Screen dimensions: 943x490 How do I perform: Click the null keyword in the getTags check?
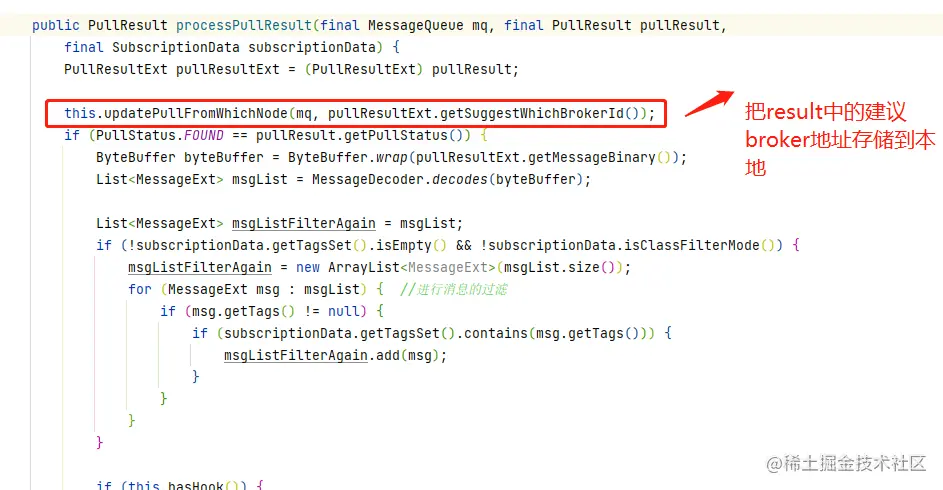[343, 311]
